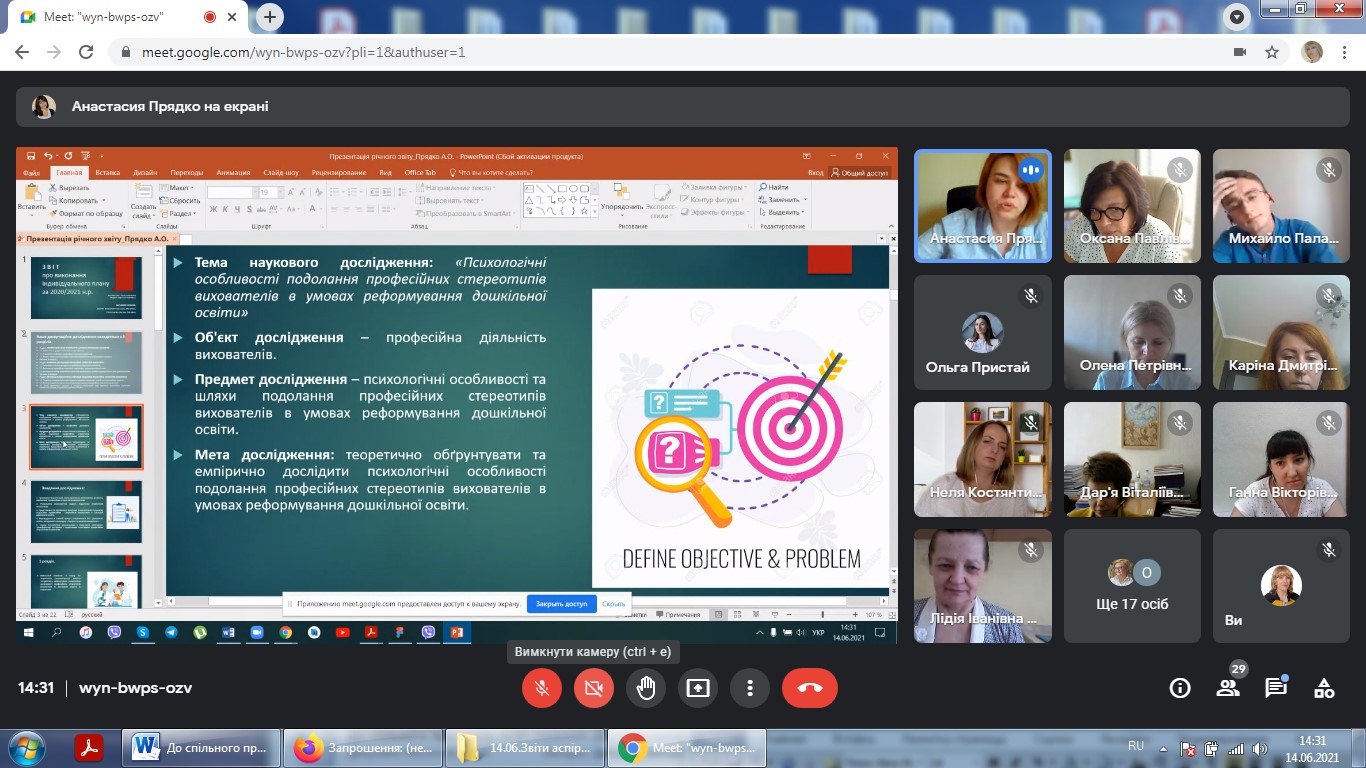
Task: Click the raise hand icon
Action: point(646,688)
